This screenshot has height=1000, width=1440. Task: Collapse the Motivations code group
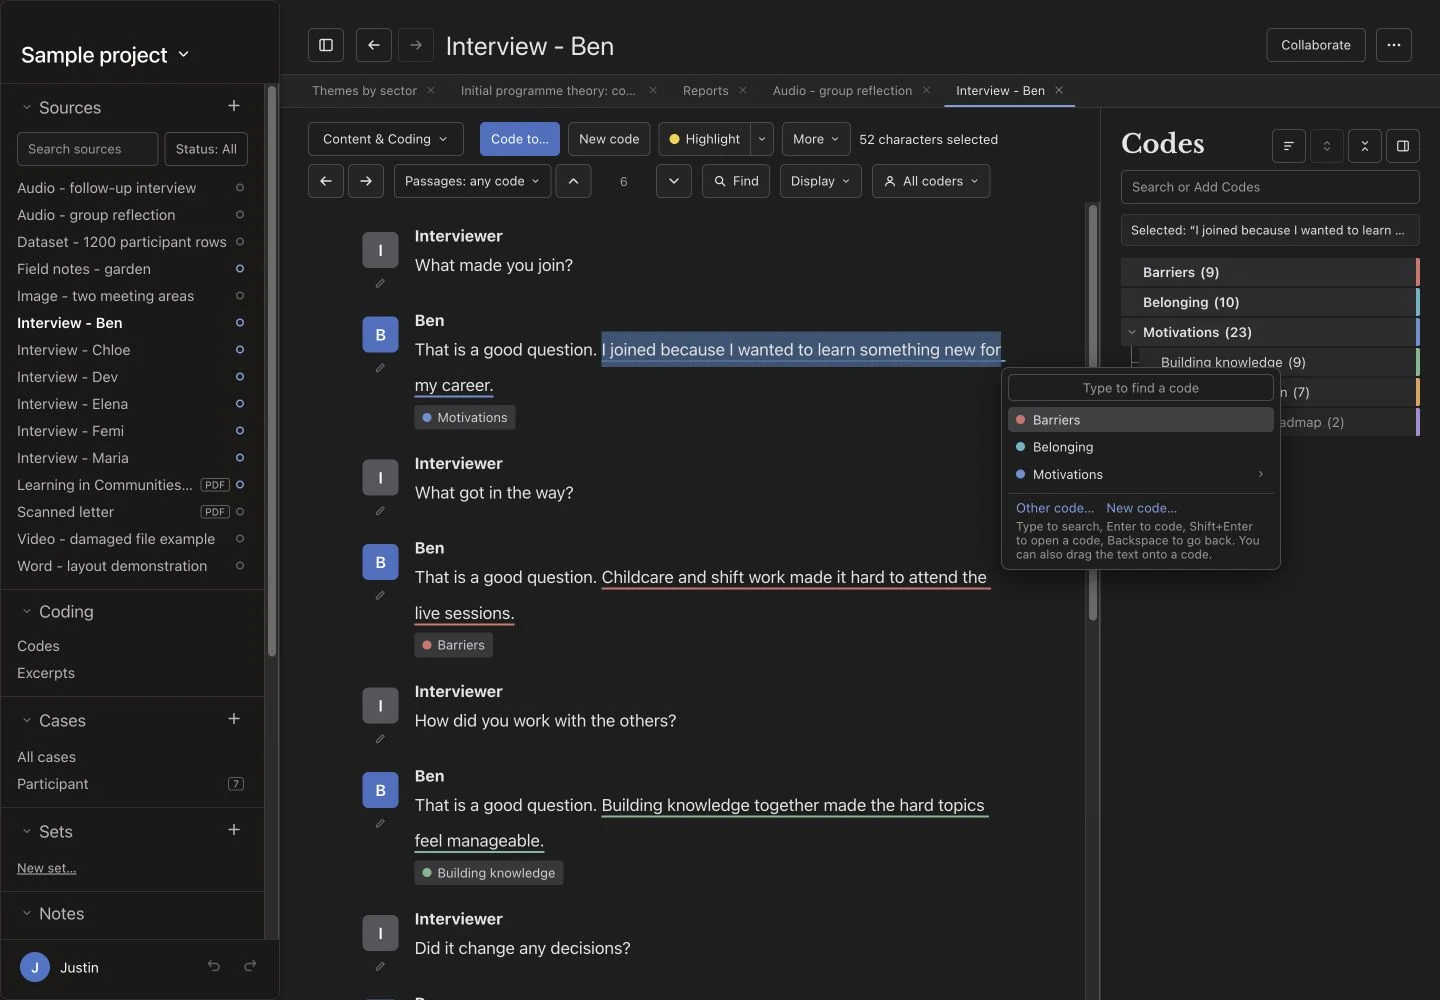[x=1132, y=332]
